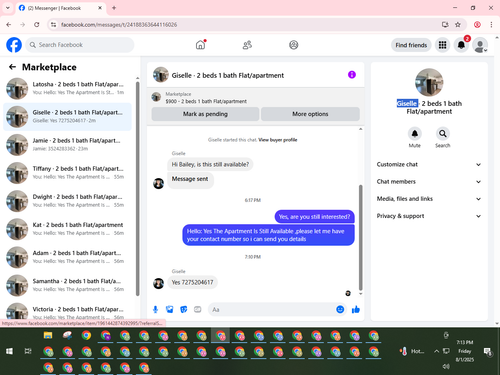
Task: Click message 'Yes 7275204617'
Action: click(192, 282)
